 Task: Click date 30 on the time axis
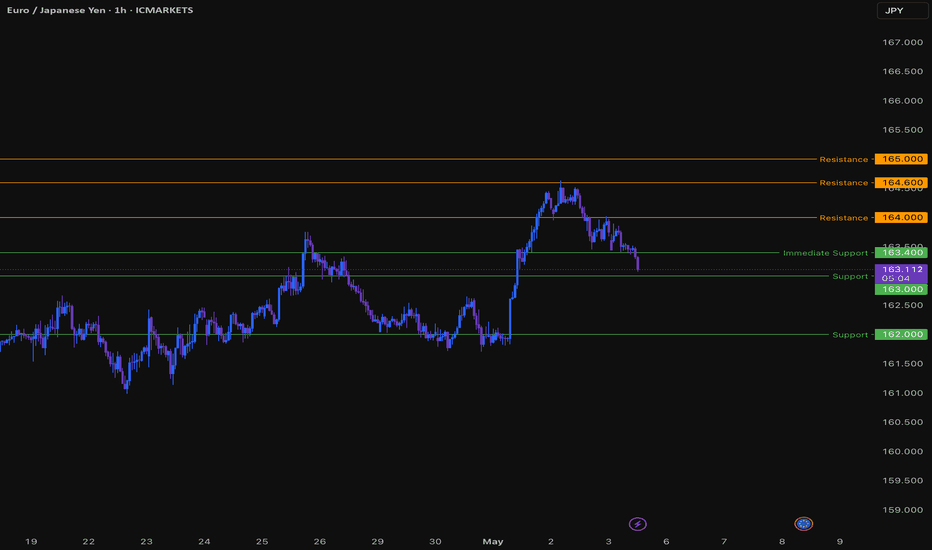point(435,542)
